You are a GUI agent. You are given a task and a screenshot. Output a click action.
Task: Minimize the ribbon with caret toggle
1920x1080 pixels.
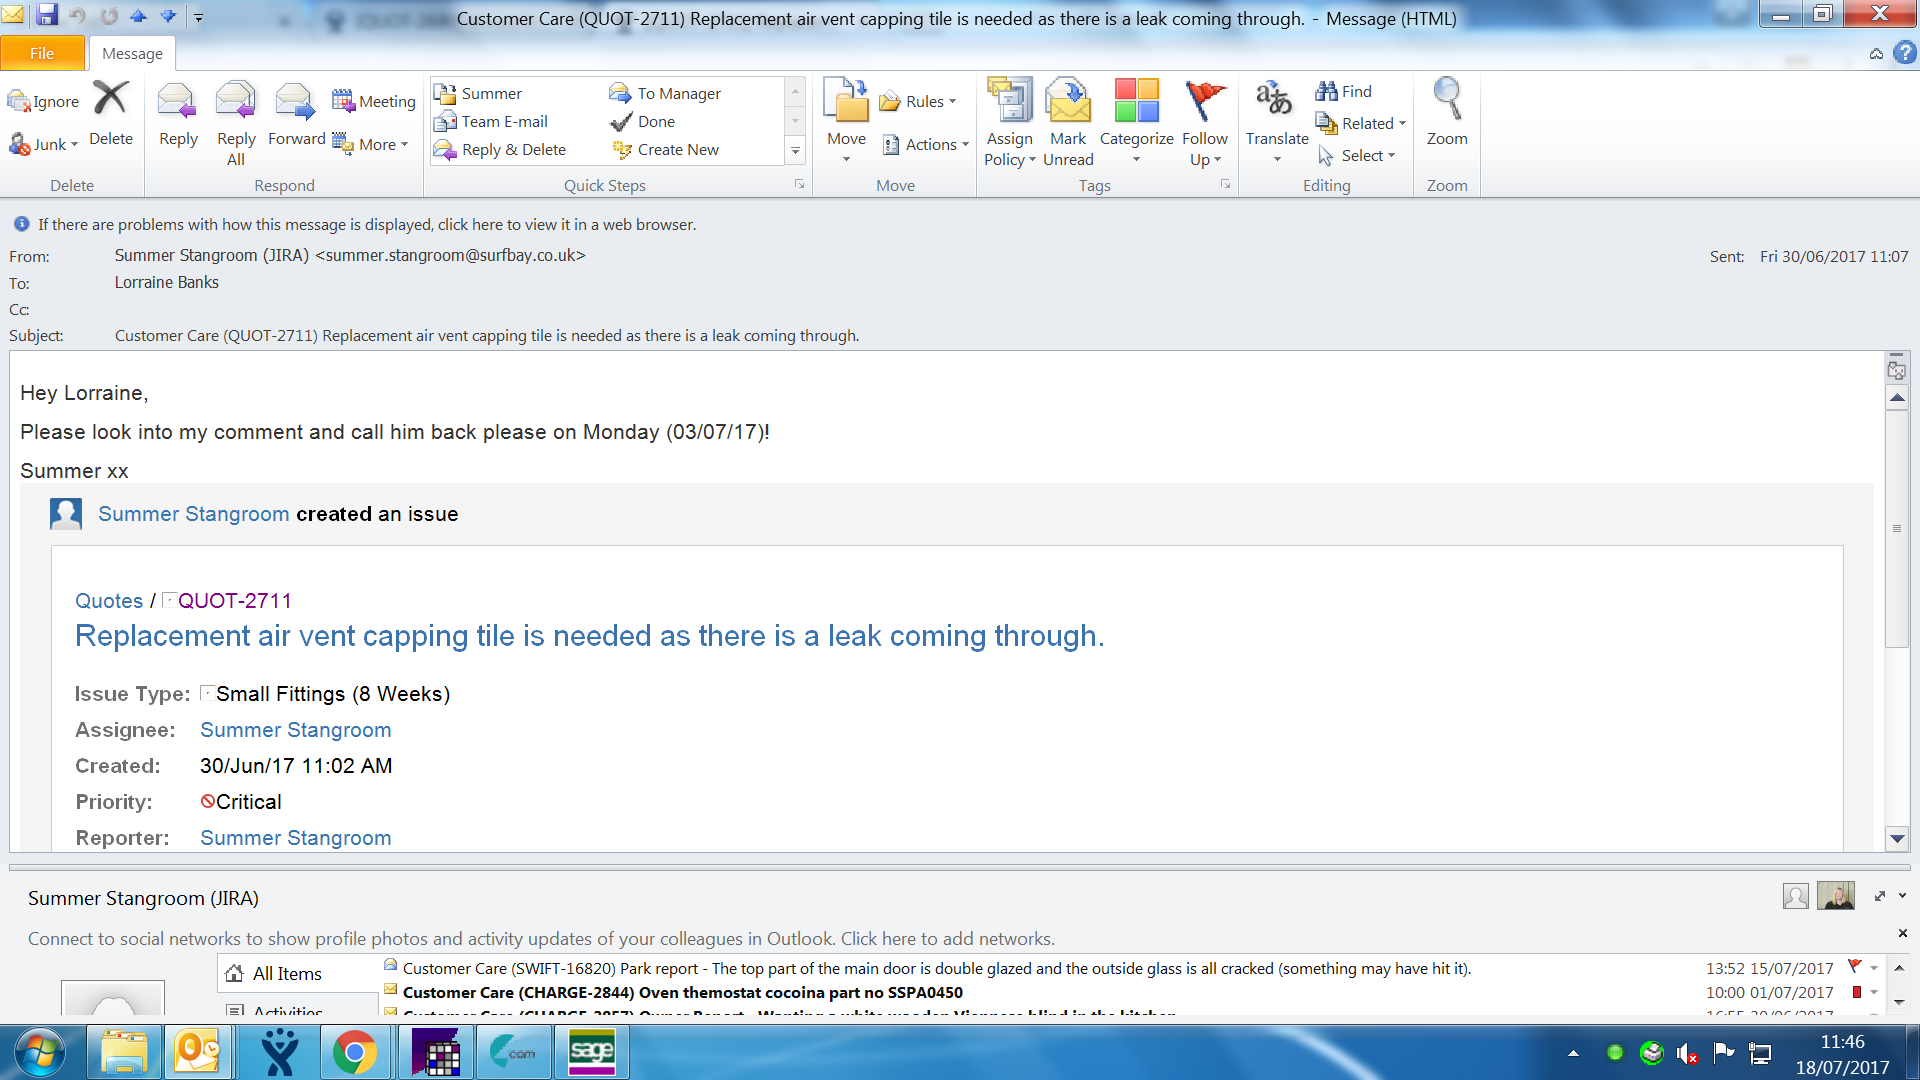(1876, 54)
